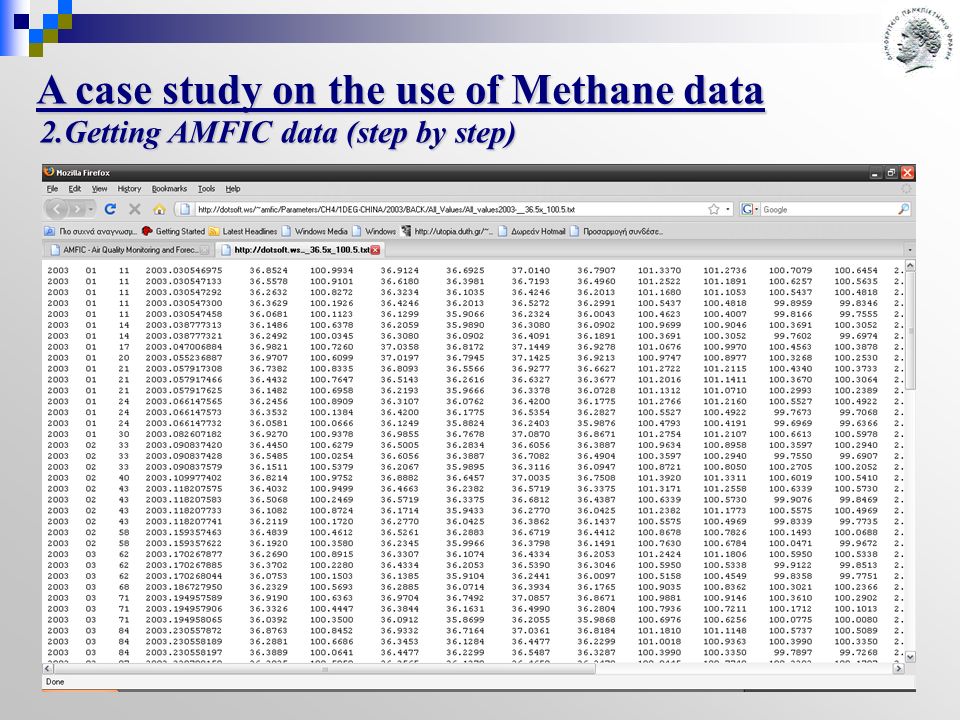Click the magnifier search icon
Screen dimensions: 960x720
(904, 209)
